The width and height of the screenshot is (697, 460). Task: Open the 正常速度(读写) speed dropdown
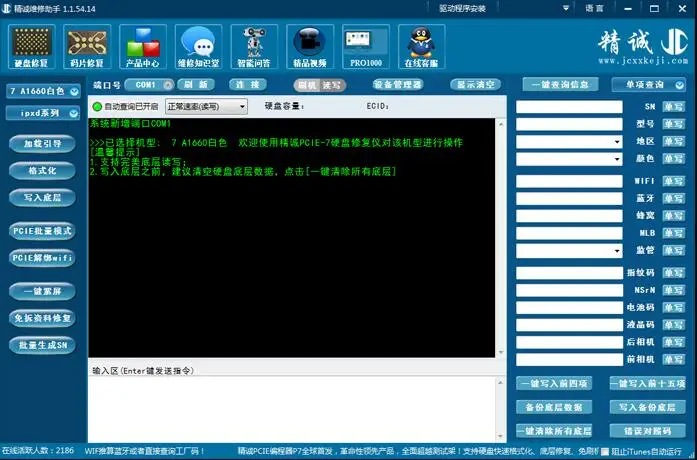206,107
